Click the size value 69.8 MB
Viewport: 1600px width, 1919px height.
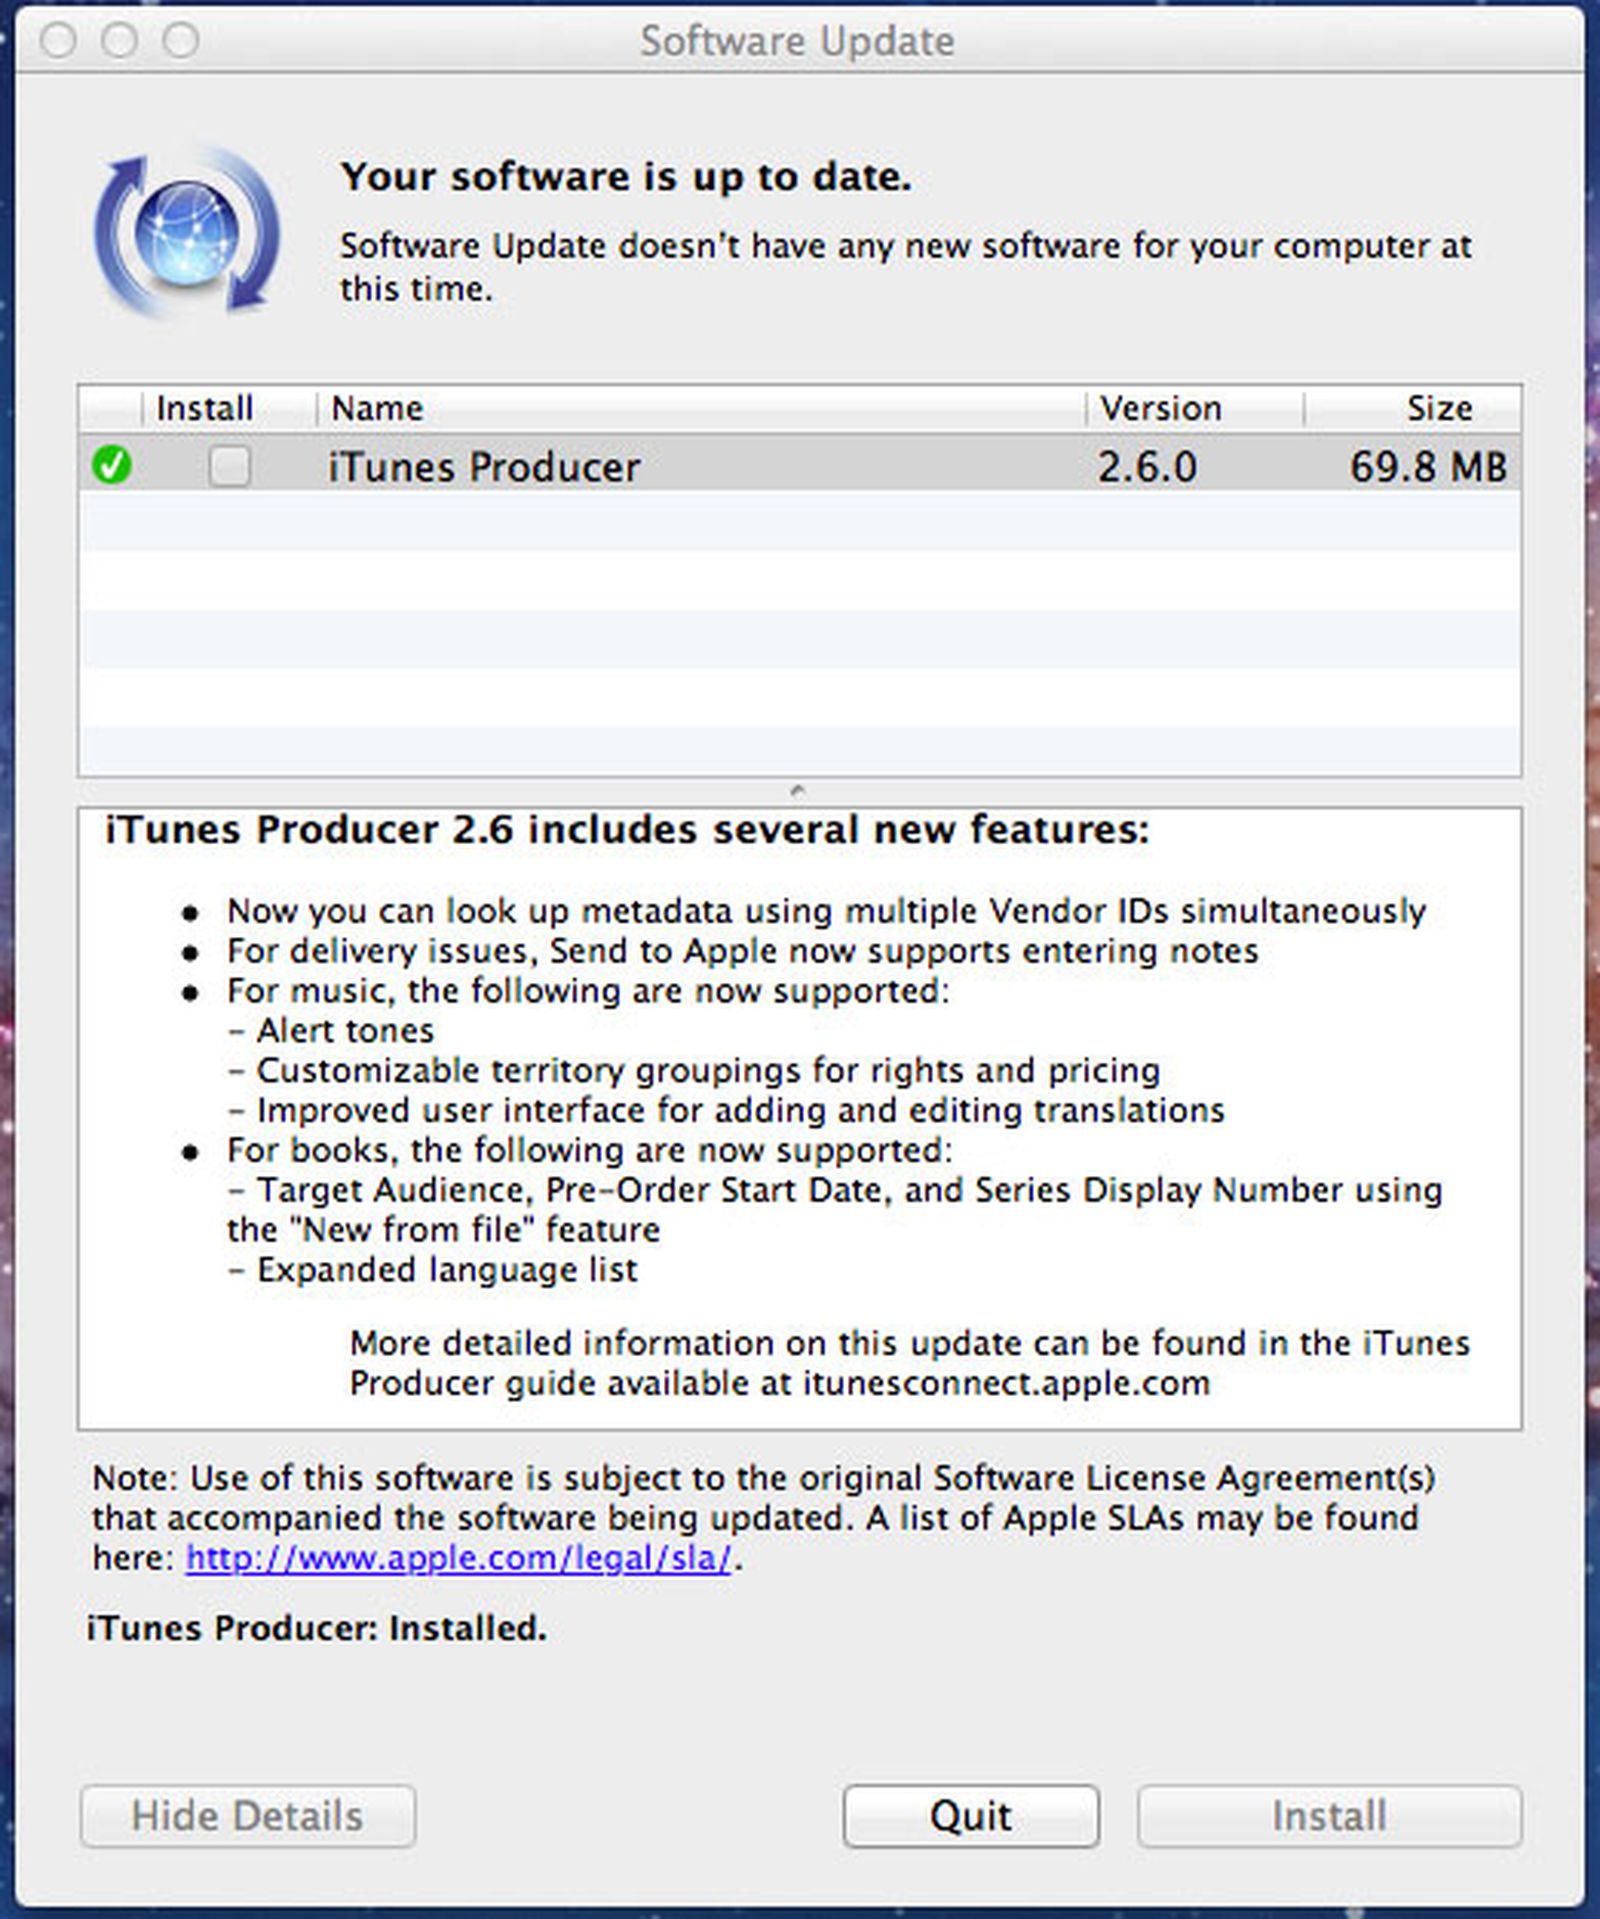[x=1428, y=467]
